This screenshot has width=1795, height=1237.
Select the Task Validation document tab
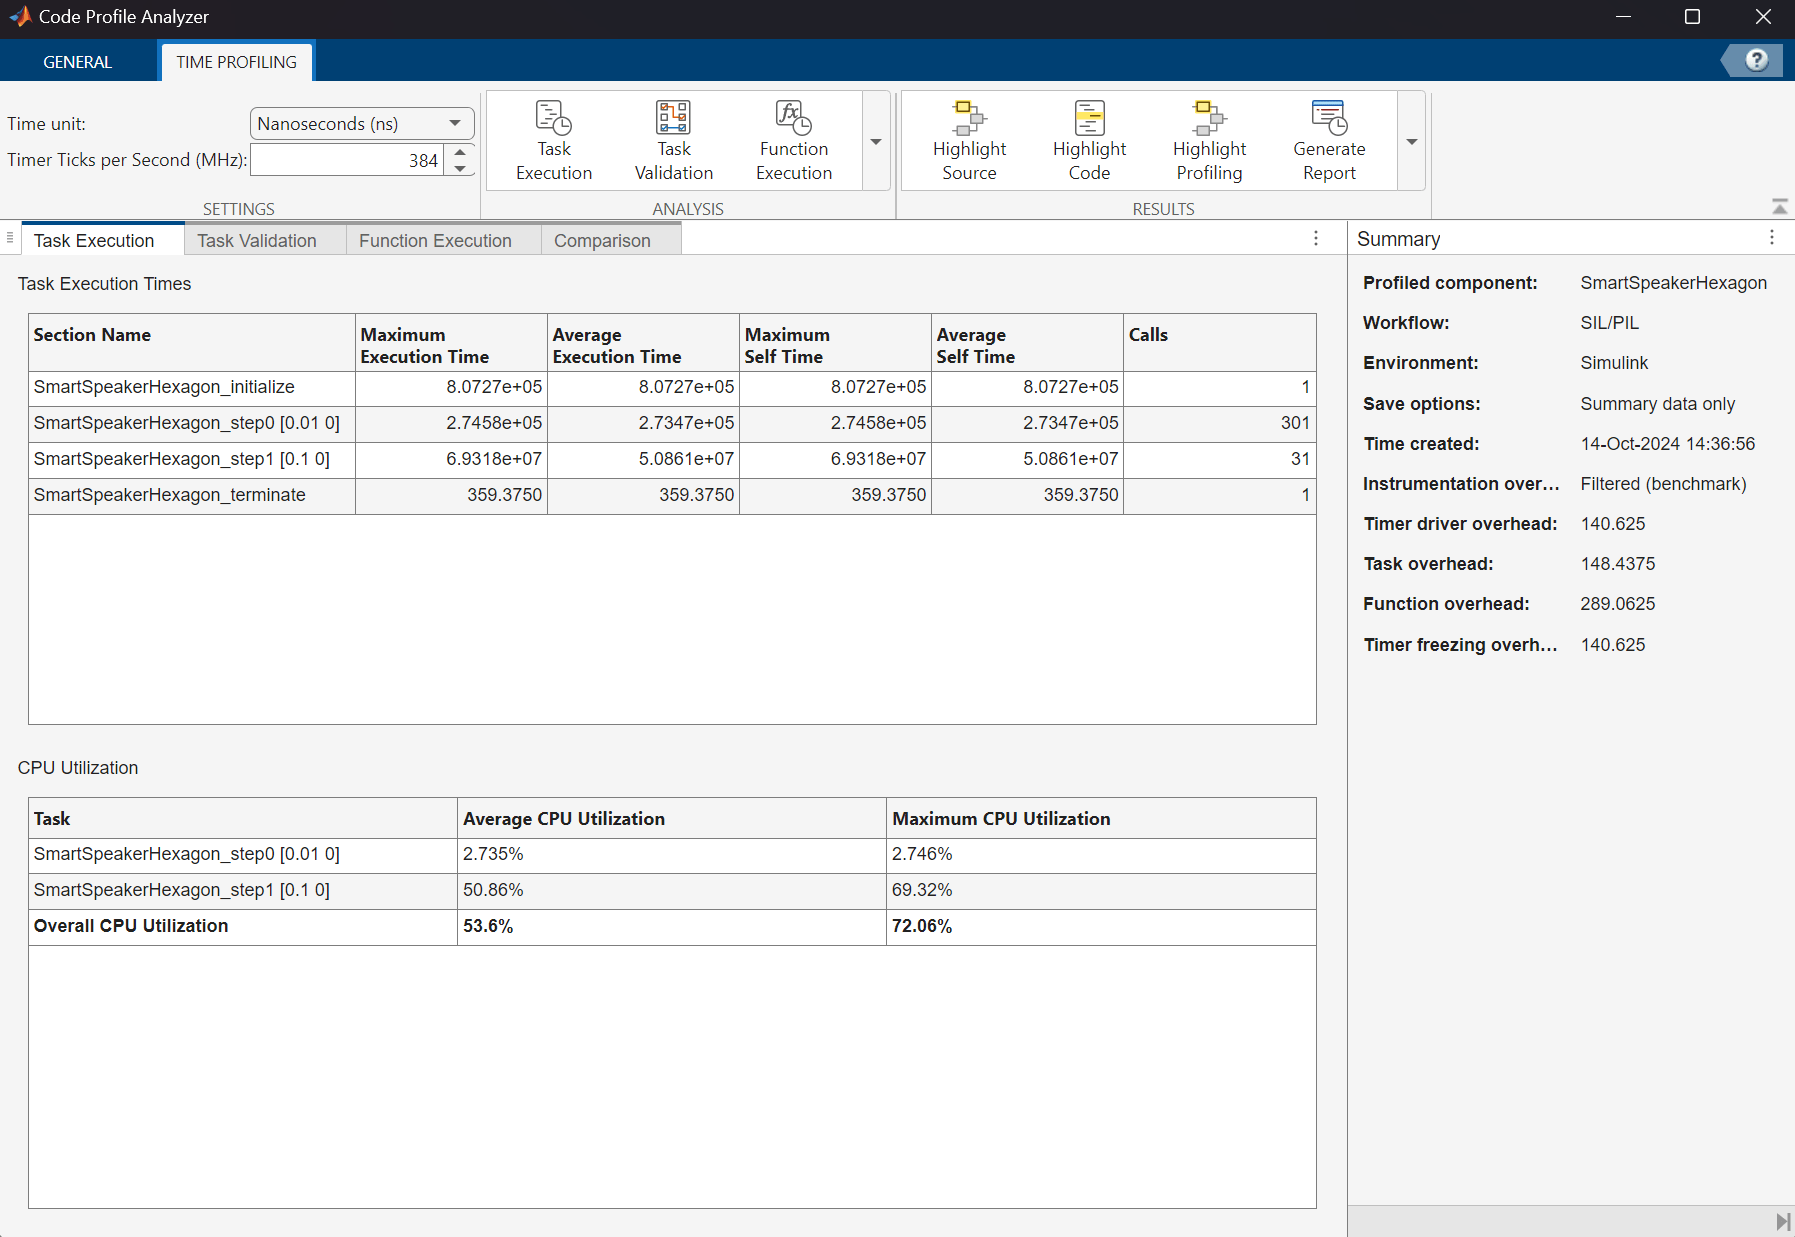(x=257, y=241)
